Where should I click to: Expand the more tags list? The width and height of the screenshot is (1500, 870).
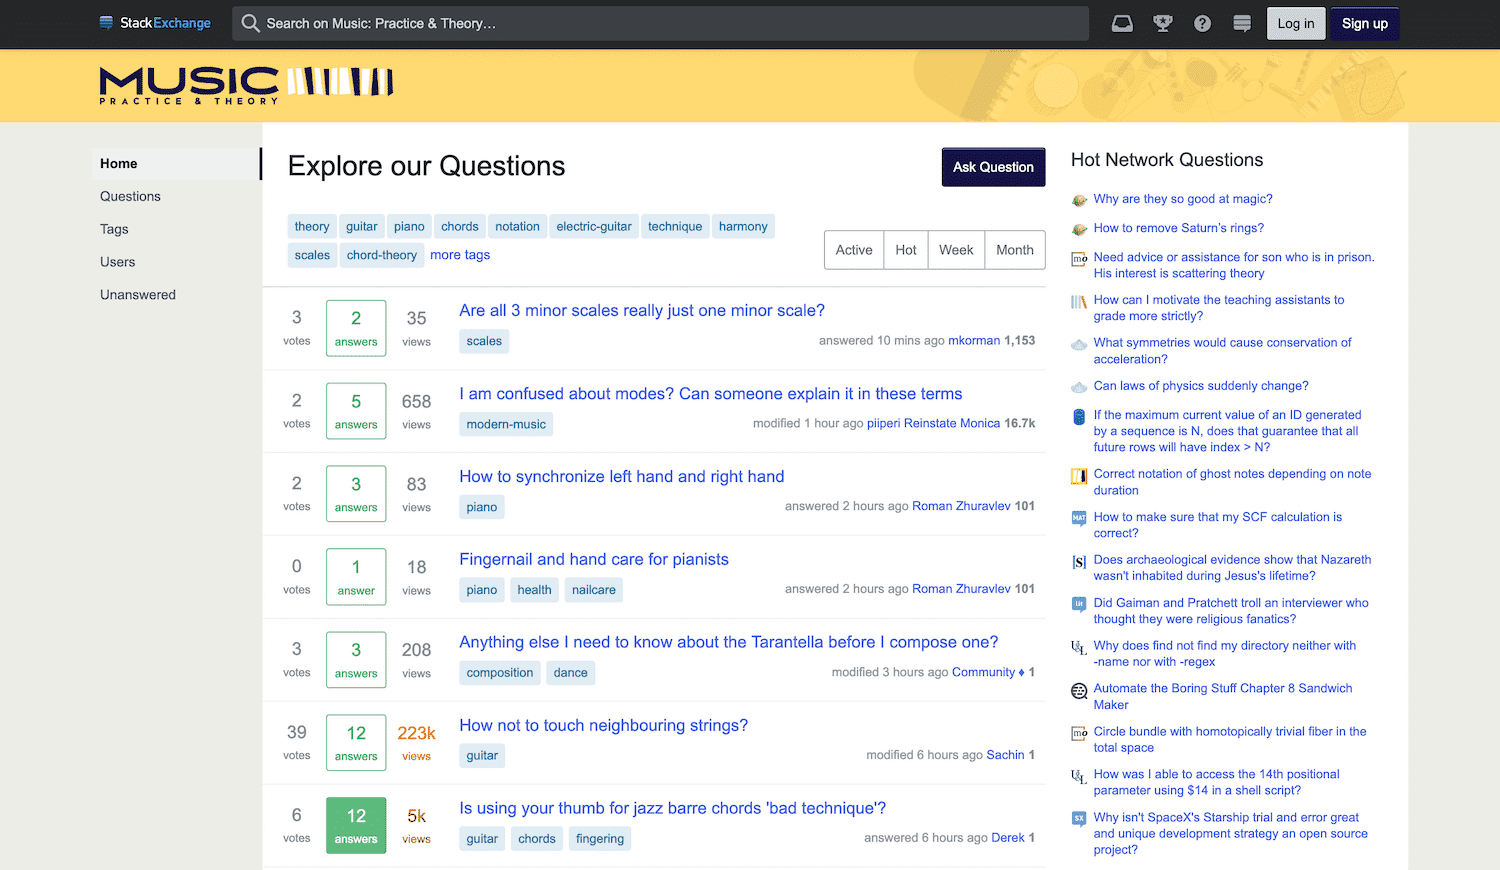click(x=459, y=255)
